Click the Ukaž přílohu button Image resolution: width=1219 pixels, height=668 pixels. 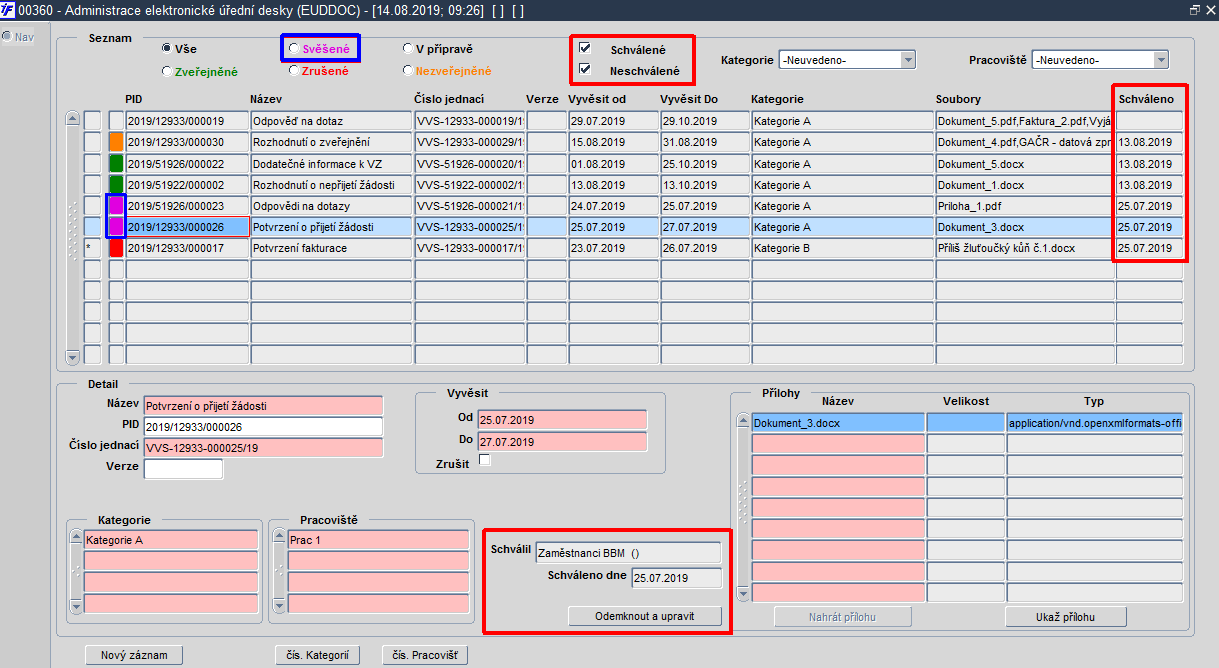(1065, 616)
